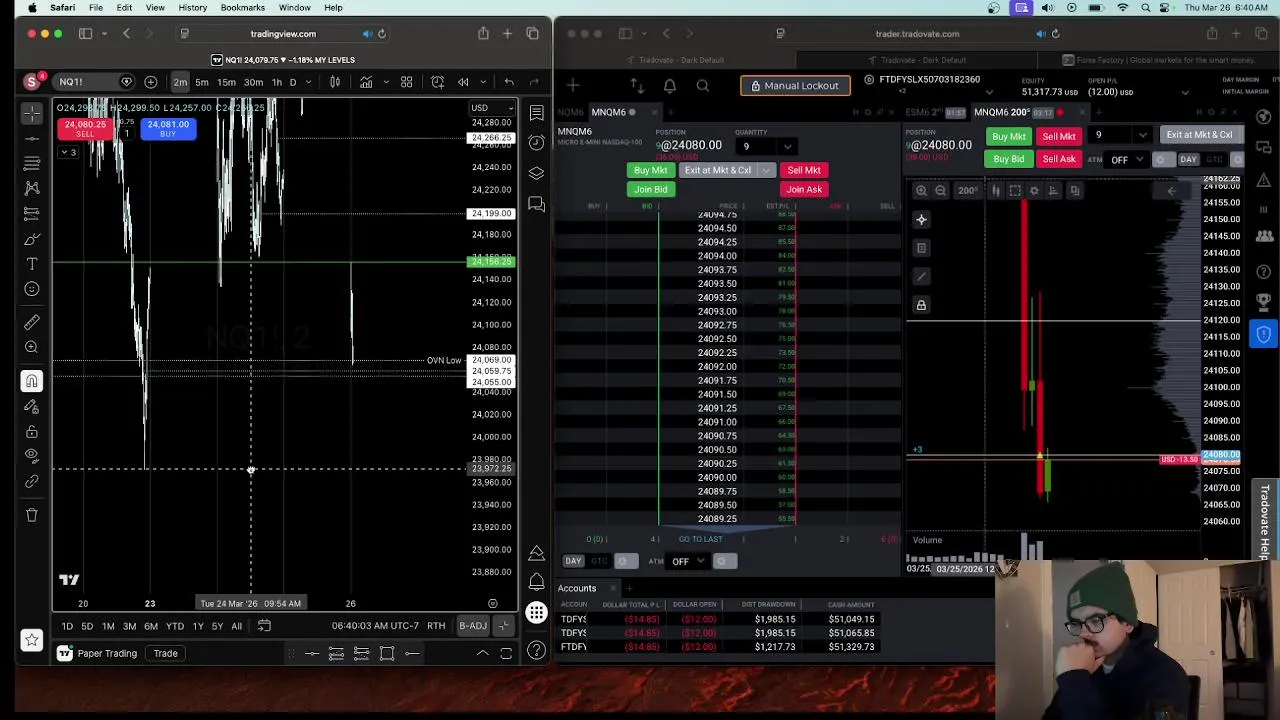The width and height of the screenshot is (1280, 720).
Task: Click the link drawings icon
Action: pos(32,481)
